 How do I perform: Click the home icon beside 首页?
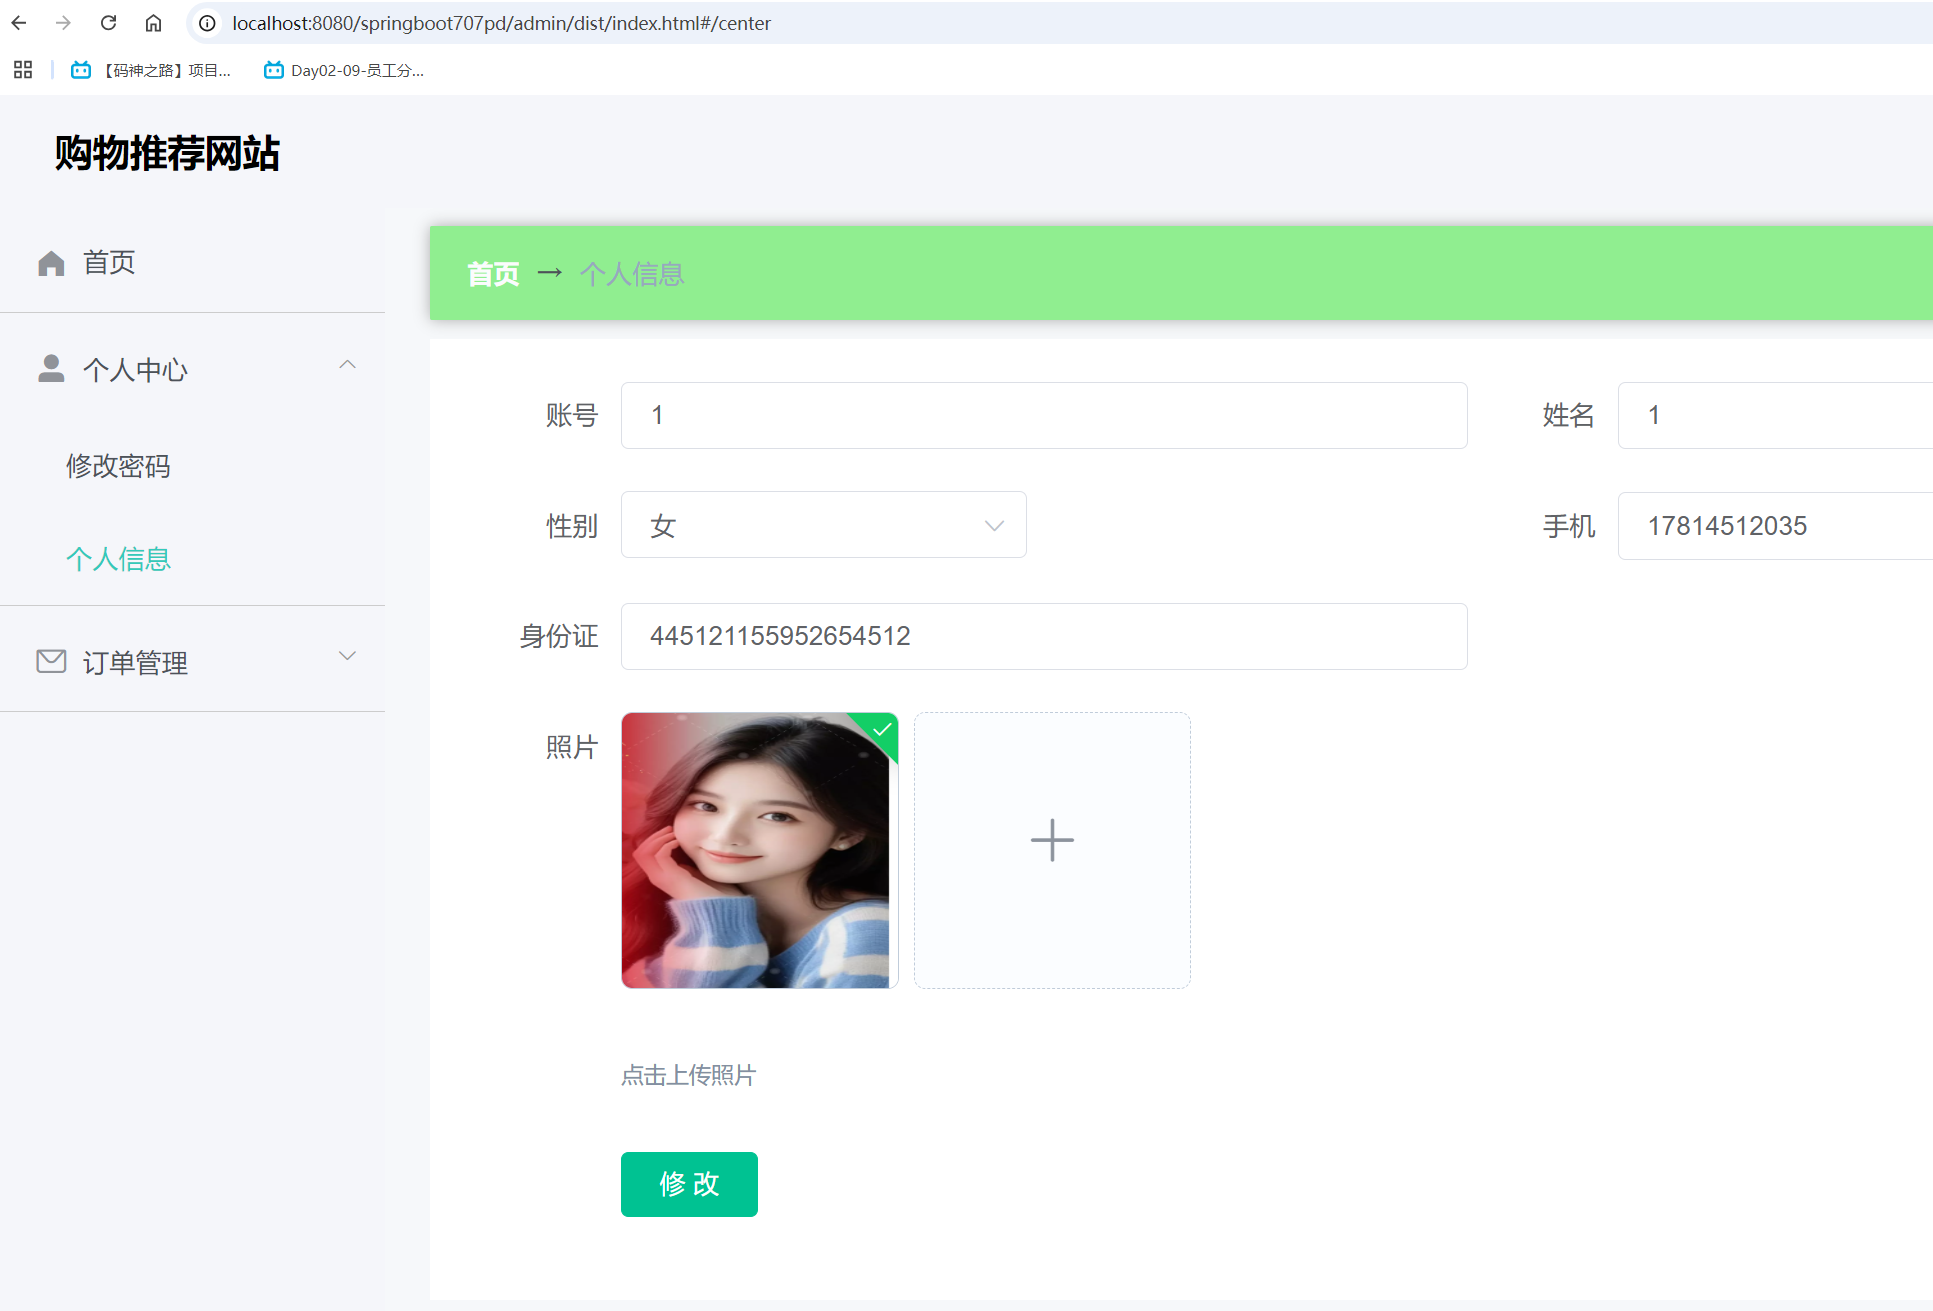click(51, 262)
